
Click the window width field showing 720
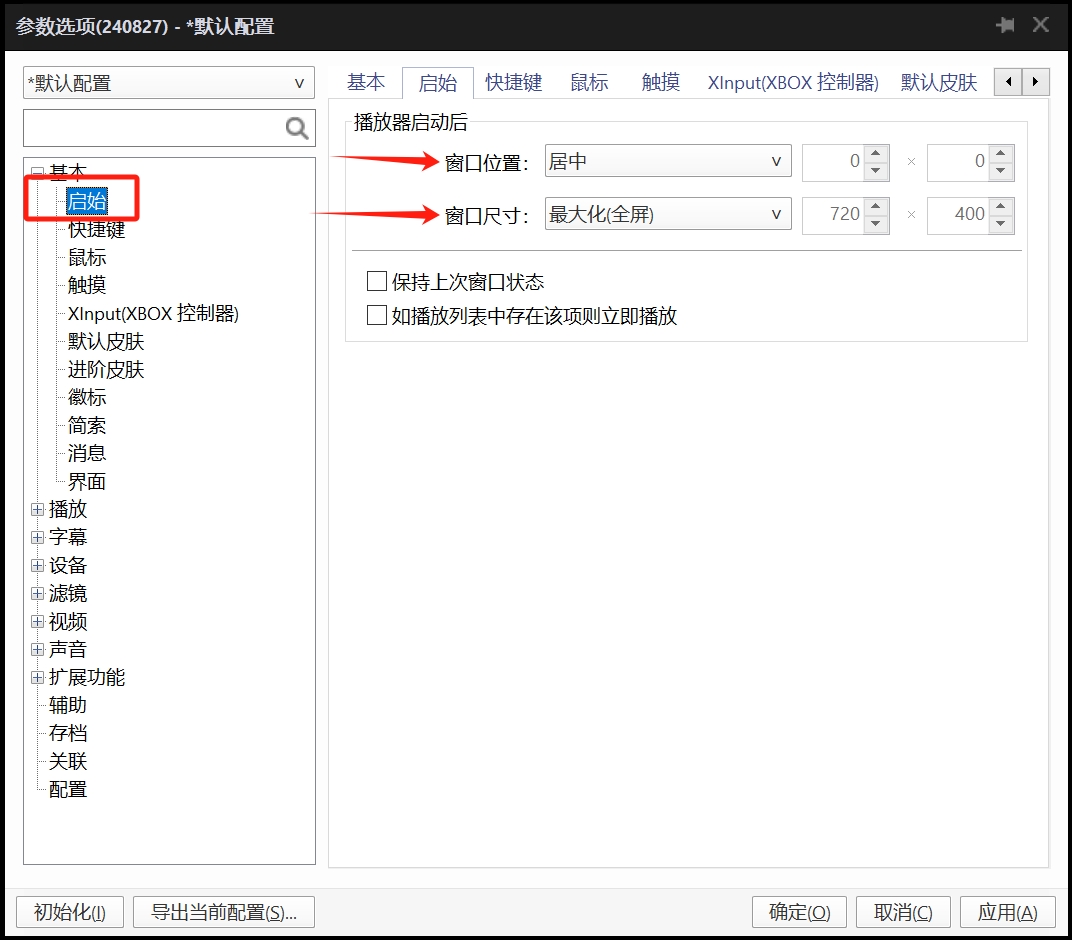pos(833,215)
